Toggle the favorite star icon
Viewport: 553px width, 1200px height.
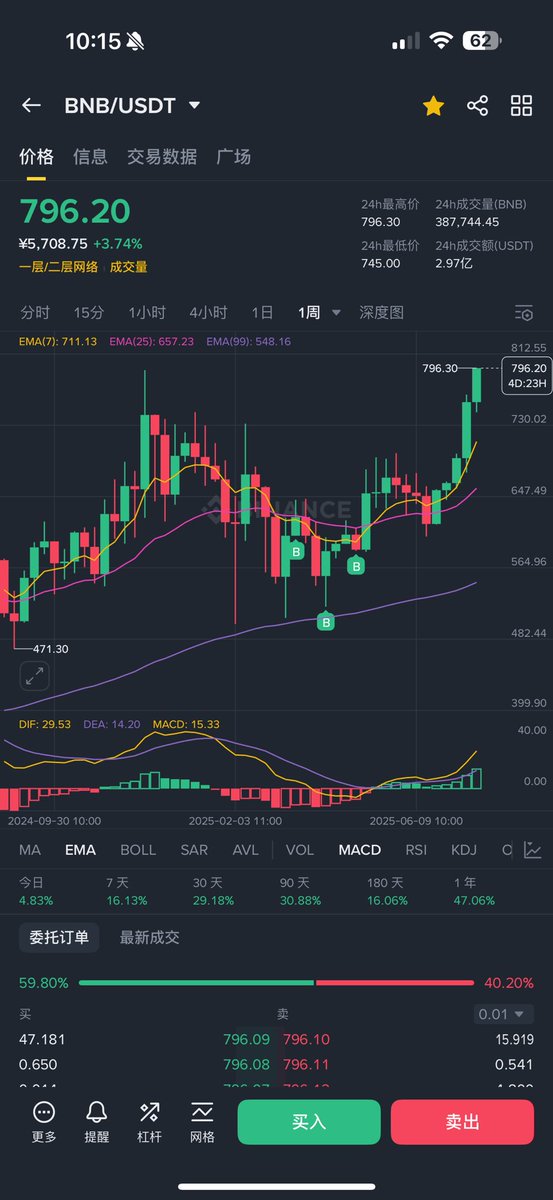(x=433, y=106)
